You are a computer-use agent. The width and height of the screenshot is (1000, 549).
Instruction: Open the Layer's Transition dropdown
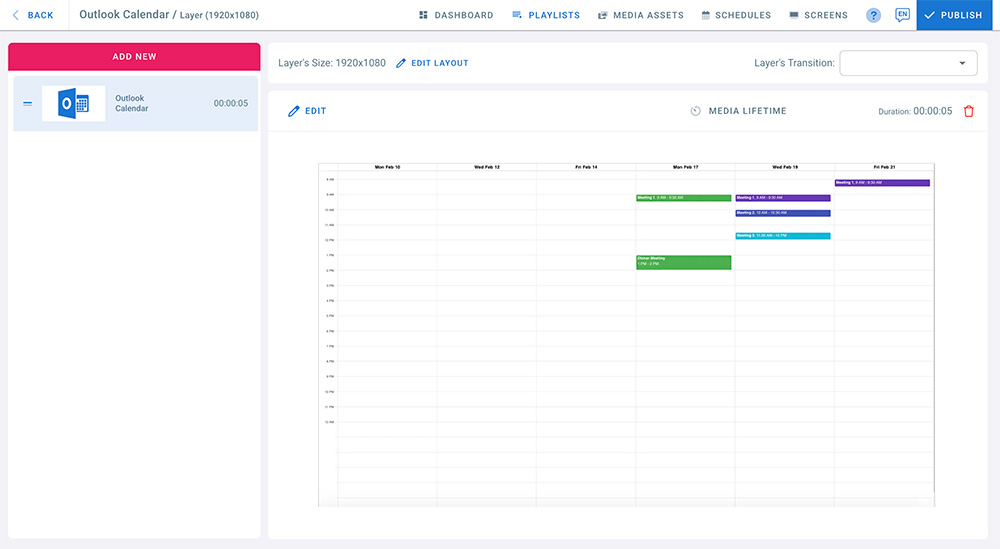tap(908, 63)
